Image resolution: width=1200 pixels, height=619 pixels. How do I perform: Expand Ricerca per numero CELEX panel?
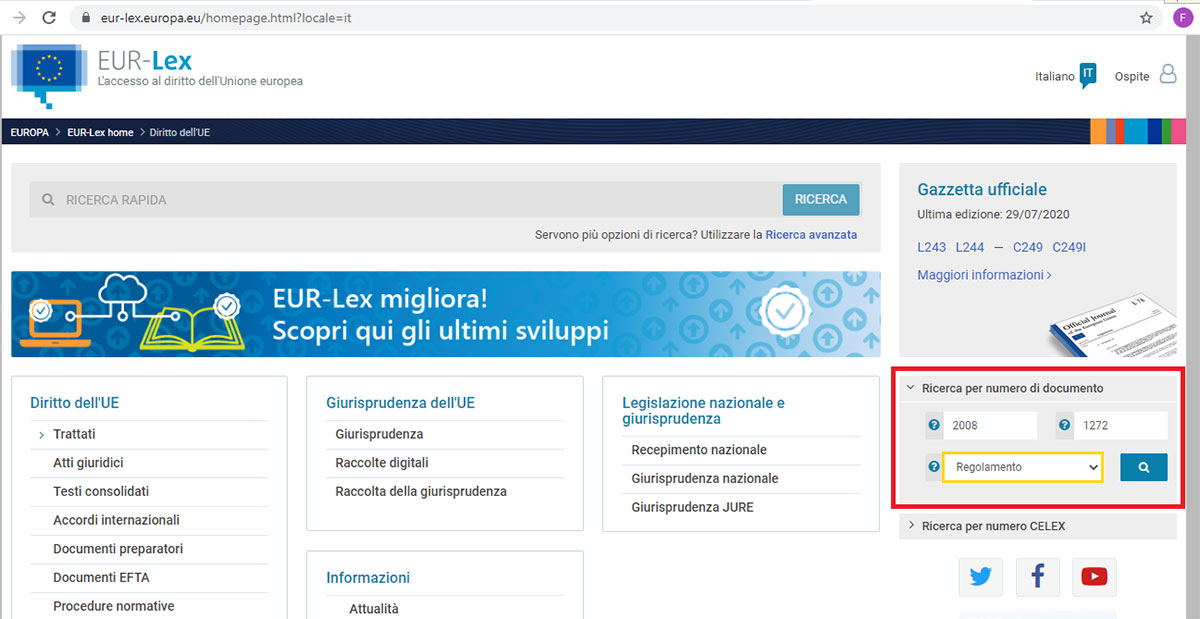(x=1038, y=526)
